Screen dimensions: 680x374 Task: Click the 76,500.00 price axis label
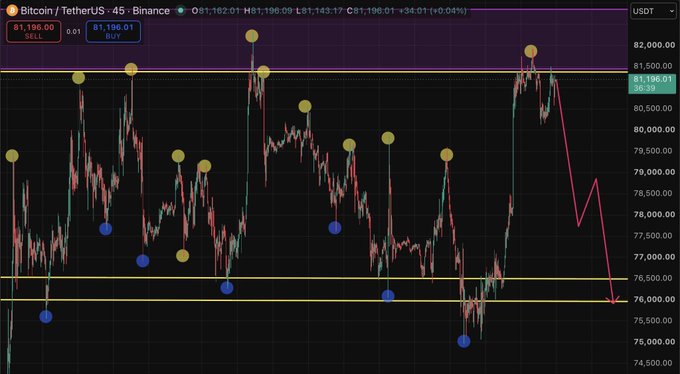[x=654, y=279]
